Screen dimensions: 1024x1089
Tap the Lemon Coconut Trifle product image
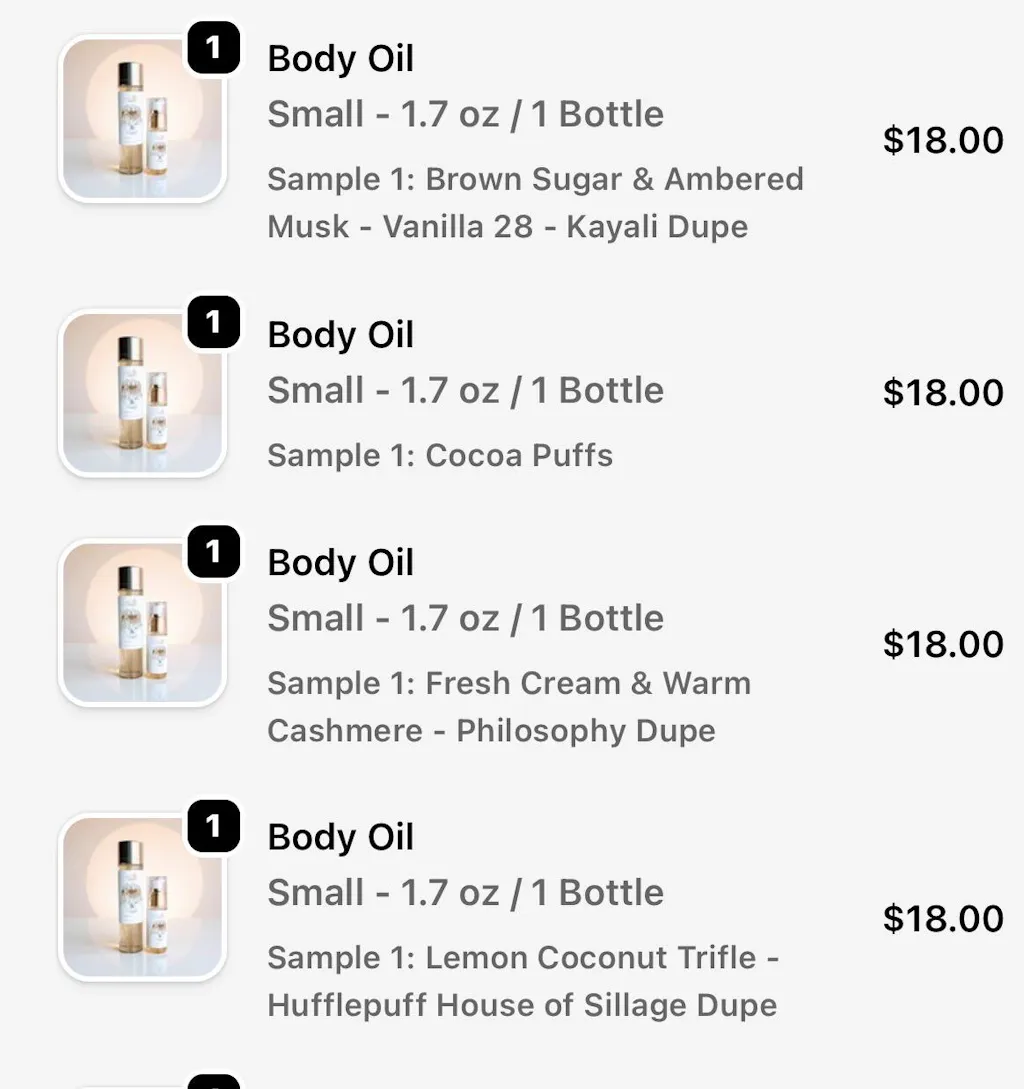(142, 897)
